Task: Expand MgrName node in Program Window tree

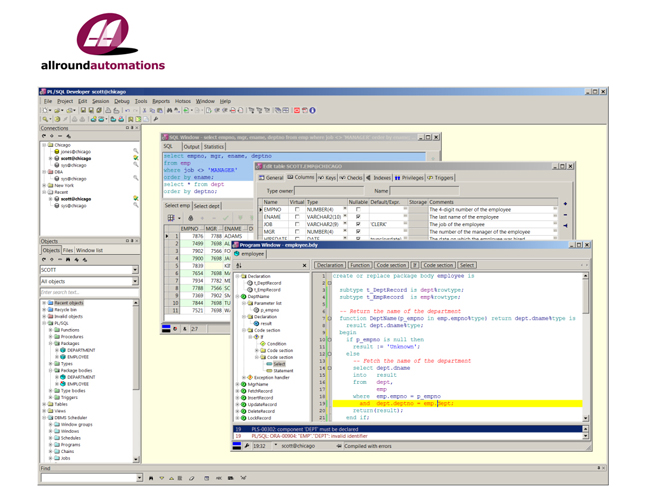Action: pos(238,384)
